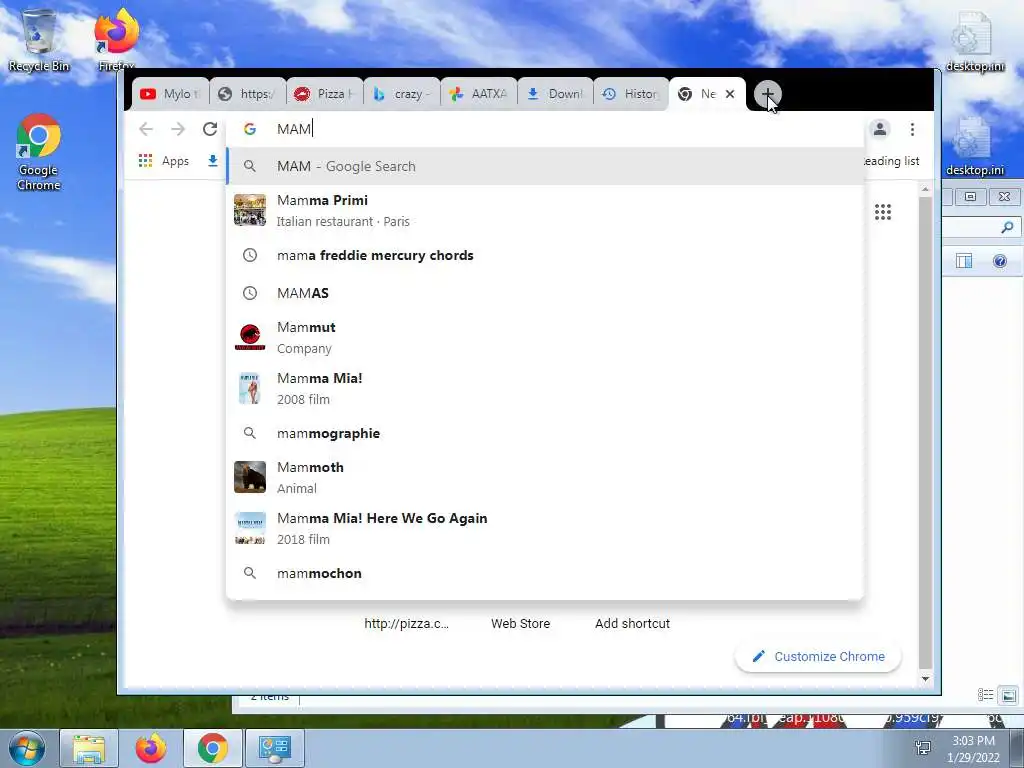Switch to the History tab
This screenshot has height=768, width=1024.
pos(632,94)
